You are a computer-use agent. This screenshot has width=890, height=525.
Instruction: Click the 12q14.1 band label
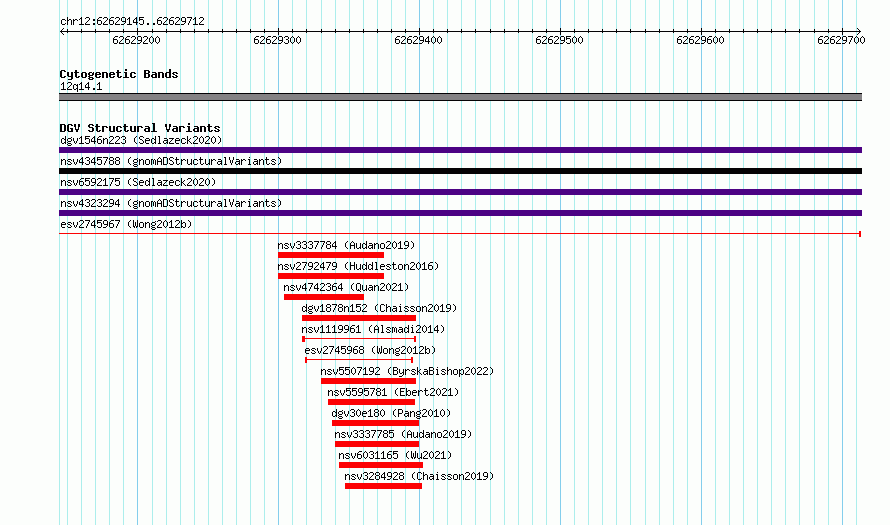81,86
